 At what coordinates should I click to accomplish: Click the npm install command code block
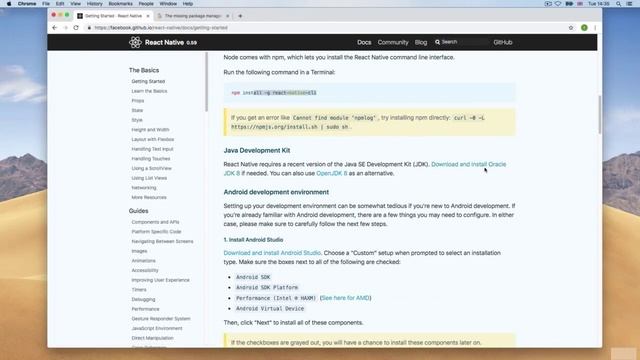(x=369, y=93)
